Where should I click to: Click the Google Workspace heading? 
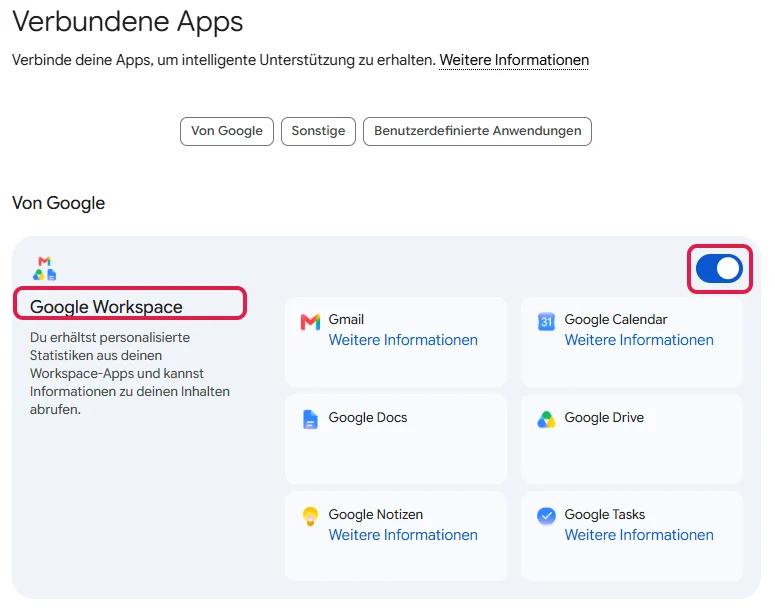(x=106, y=307)
